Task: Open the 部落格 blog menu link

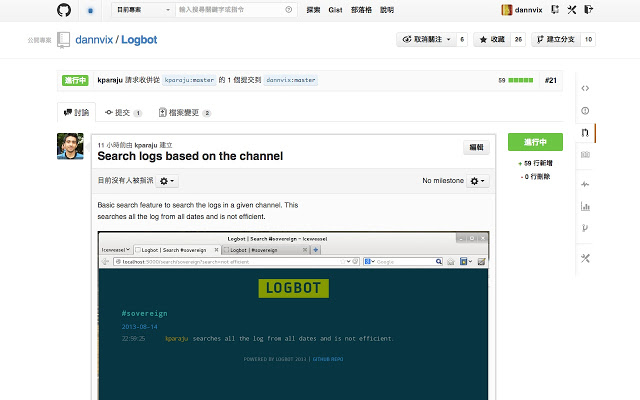Action: [x=361, y=10]
